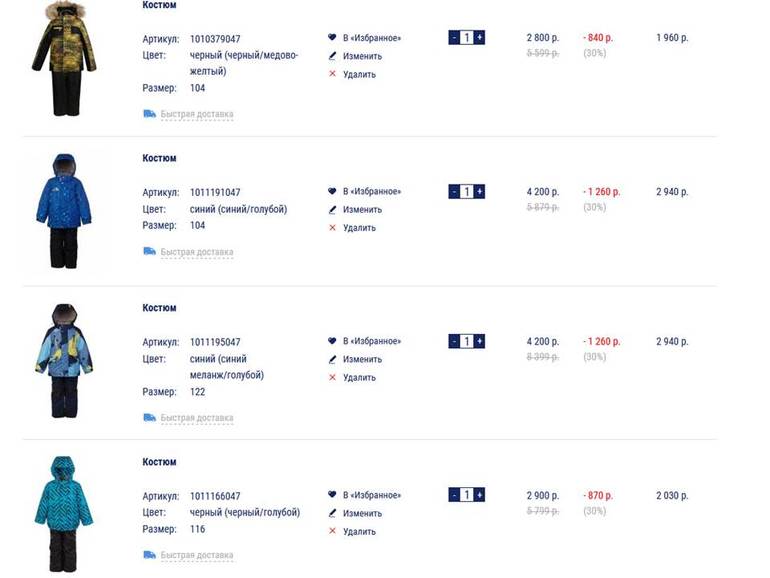Click "Удалить" for blue suit 1011191047
770x578 pixels.
point(359,228)
